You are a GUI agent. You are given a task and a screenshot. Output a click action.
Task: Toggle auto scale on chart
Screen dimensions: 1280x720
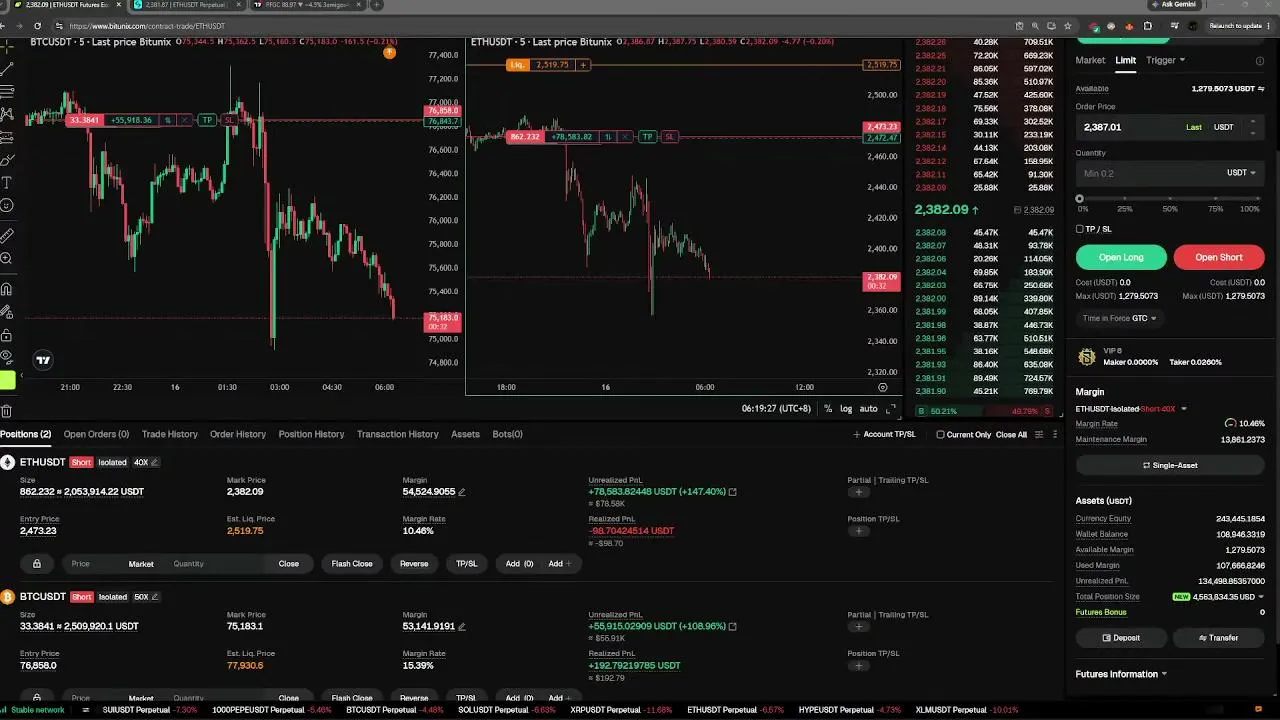coord(868,409)
